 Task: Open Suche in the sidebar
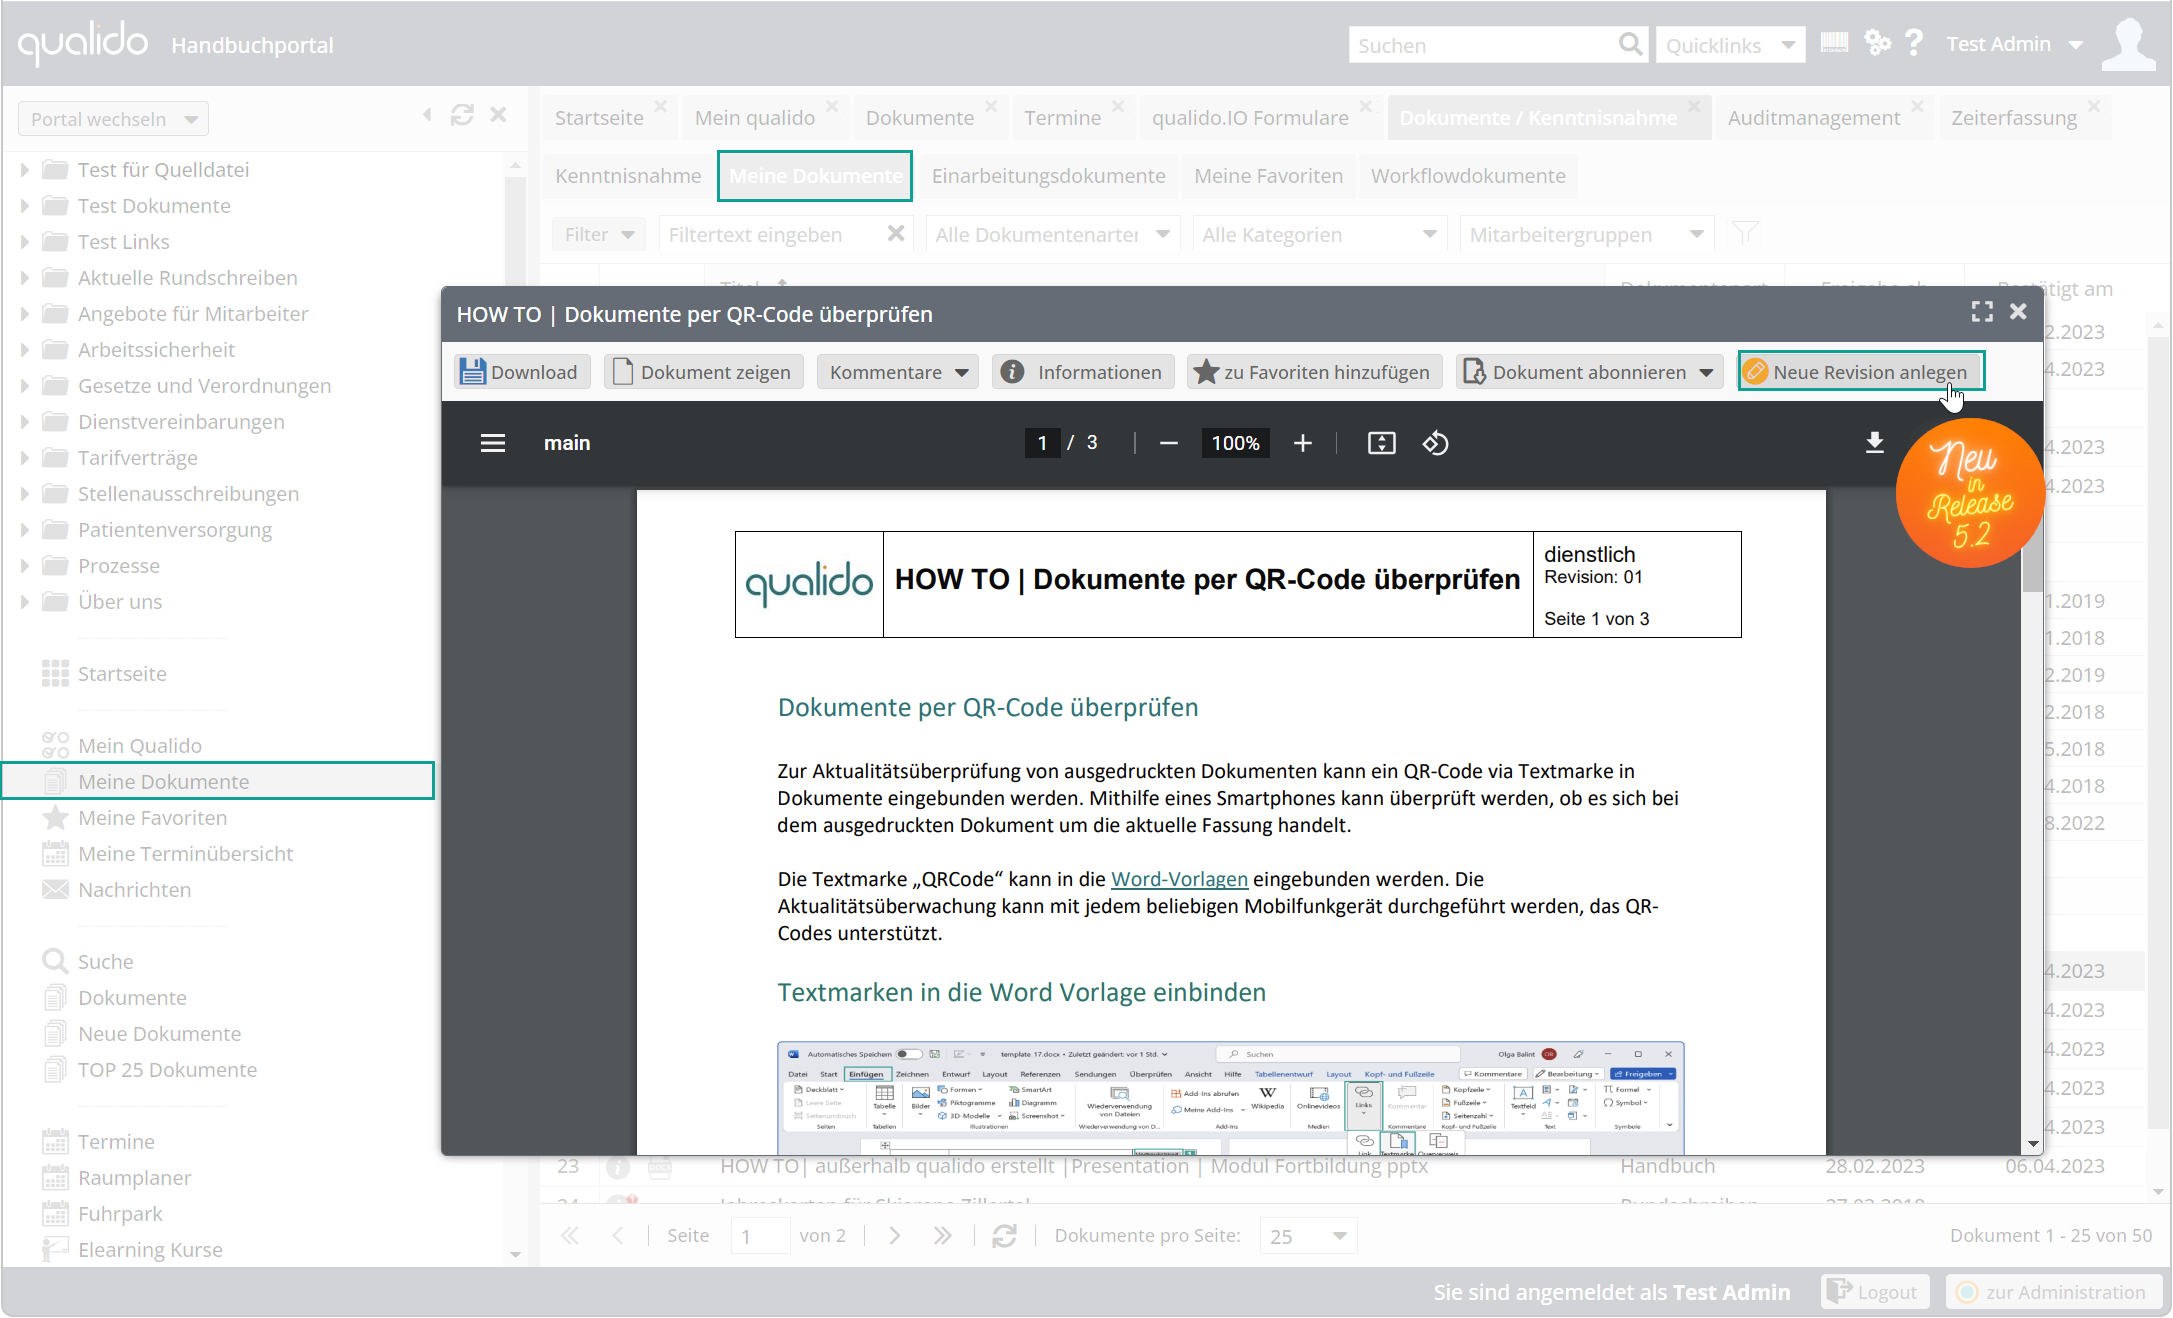[106, 962]
